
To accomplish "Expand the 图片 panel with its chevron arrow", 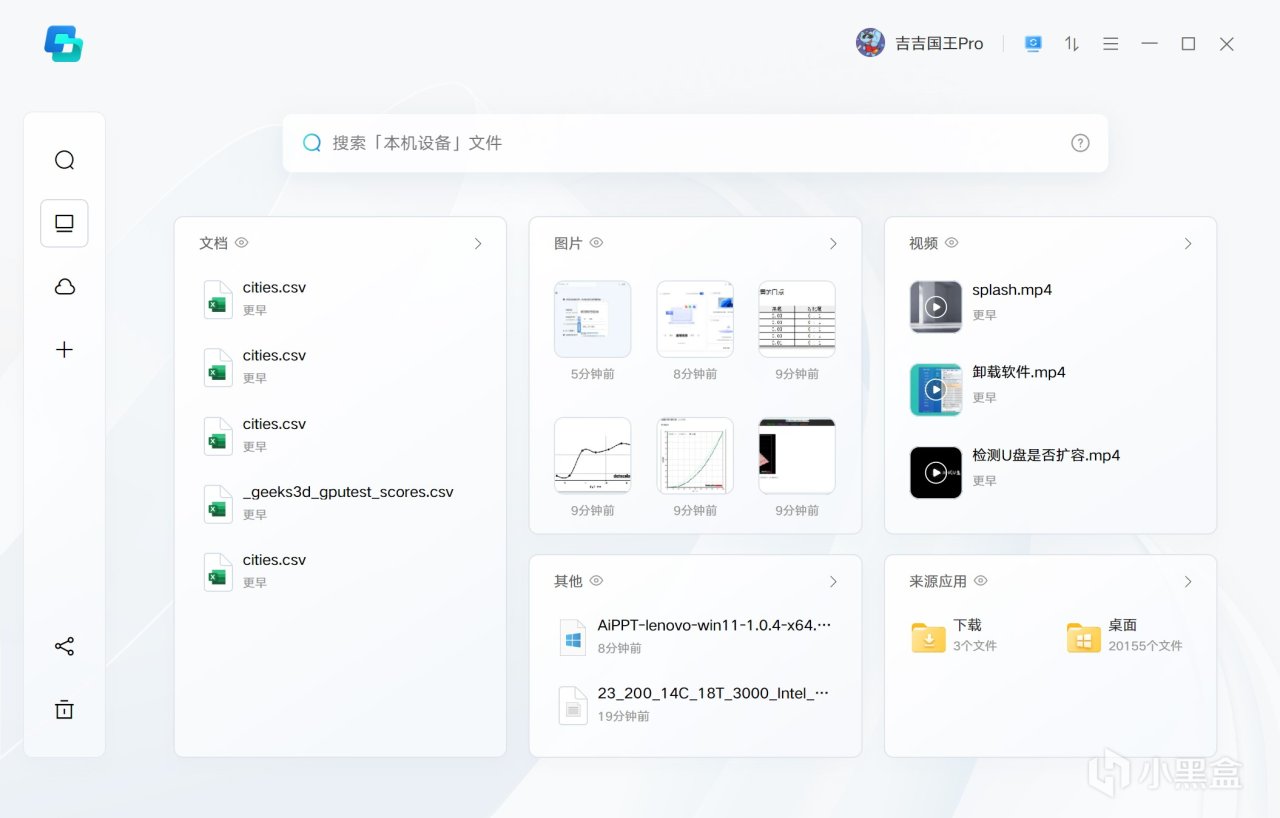I will point(833,244).
